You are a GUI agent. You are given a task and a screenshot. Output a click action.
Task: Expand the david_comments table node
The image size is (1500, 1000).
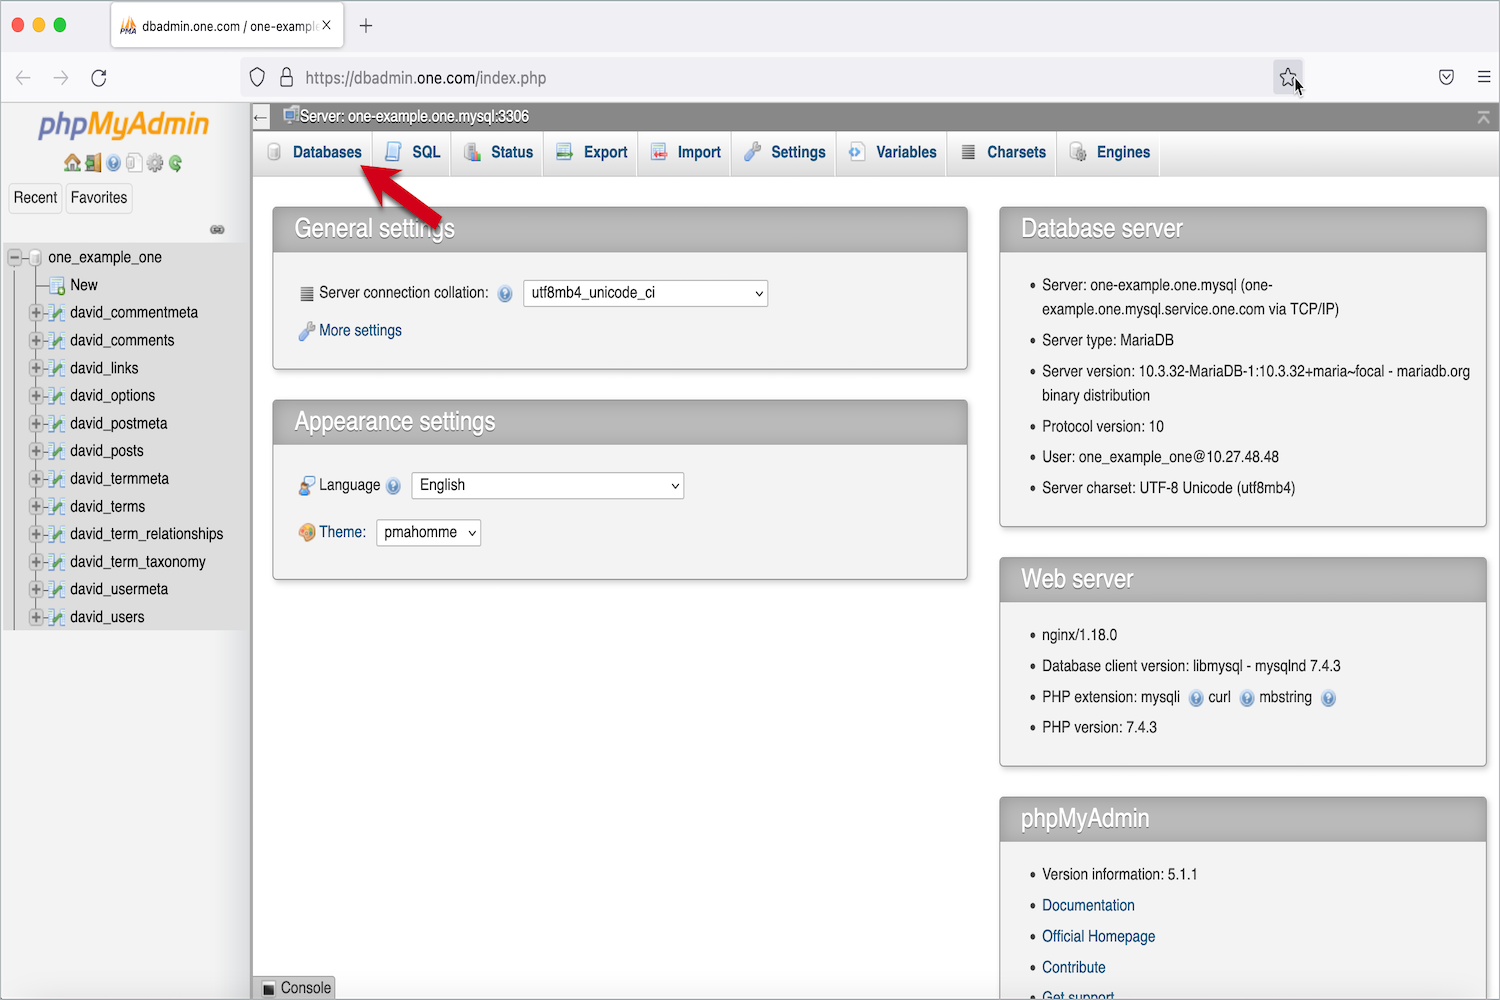coord(36,341)
